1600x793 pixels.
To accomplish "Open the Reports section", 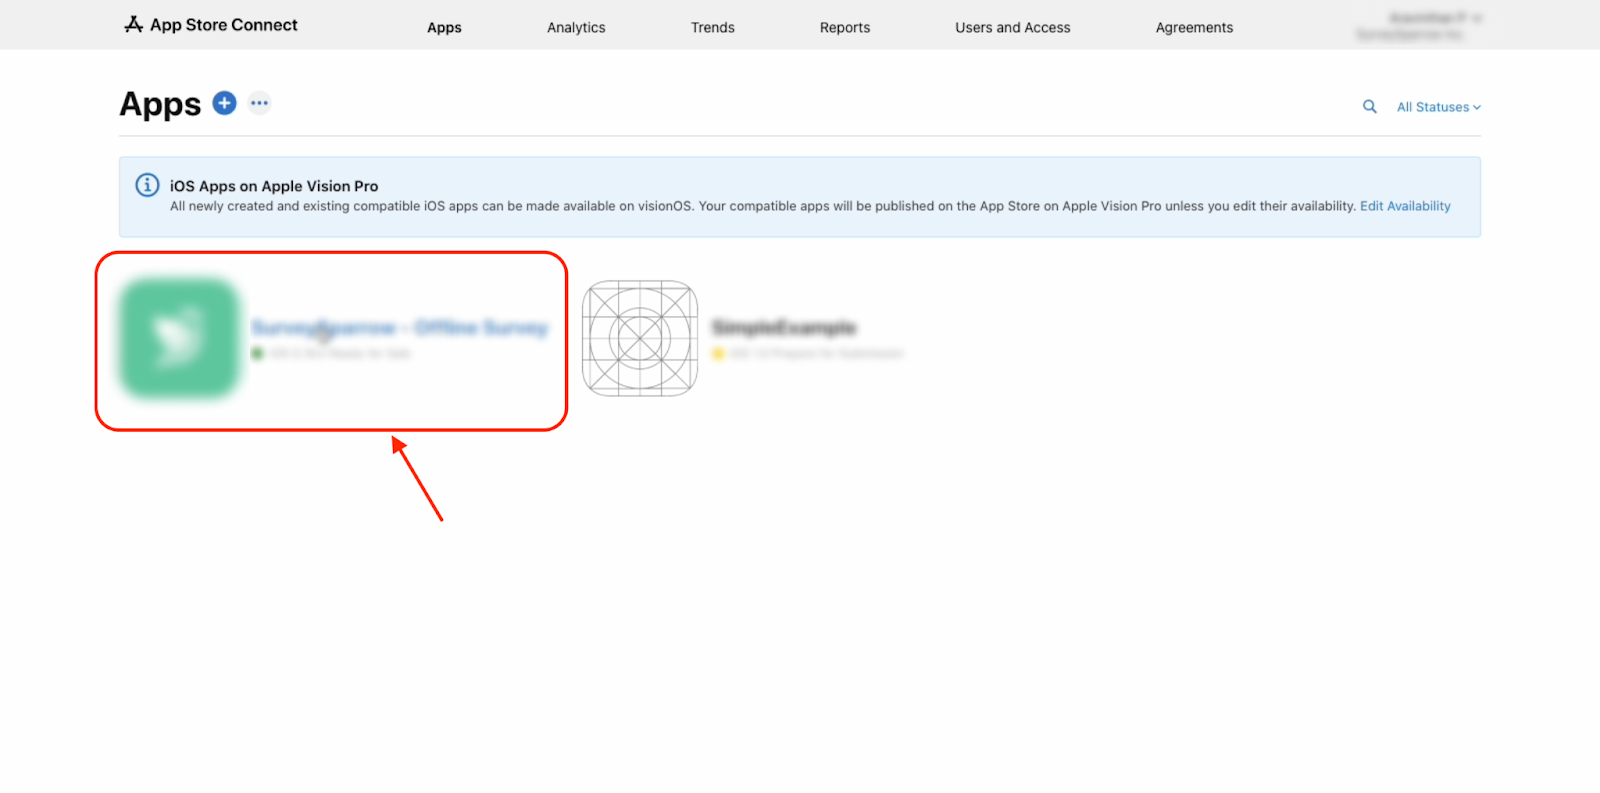I will pyautogui.click(x=844, y=28).
